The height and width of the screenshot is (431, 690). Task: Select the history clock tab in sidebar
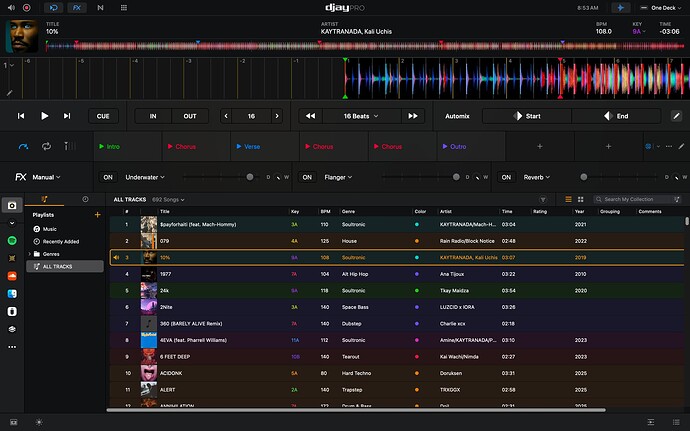point(85,199)
